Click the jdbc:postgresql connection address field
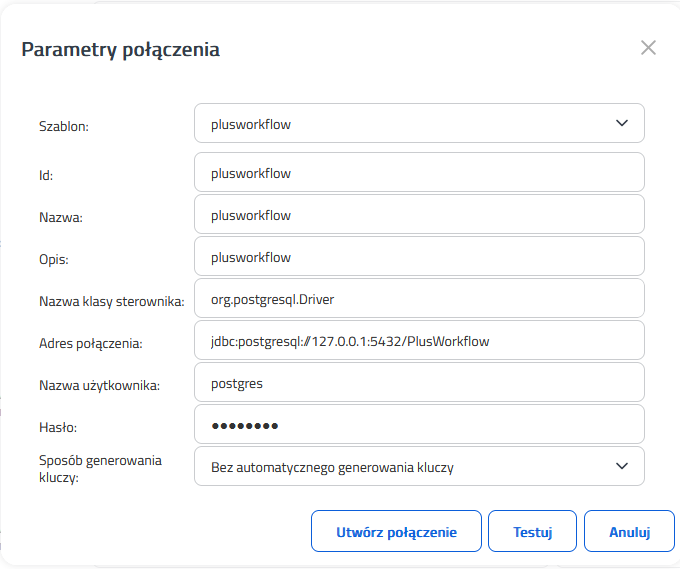Image resolution: width=680 pixels, height=569 pixels. (419, 340)
